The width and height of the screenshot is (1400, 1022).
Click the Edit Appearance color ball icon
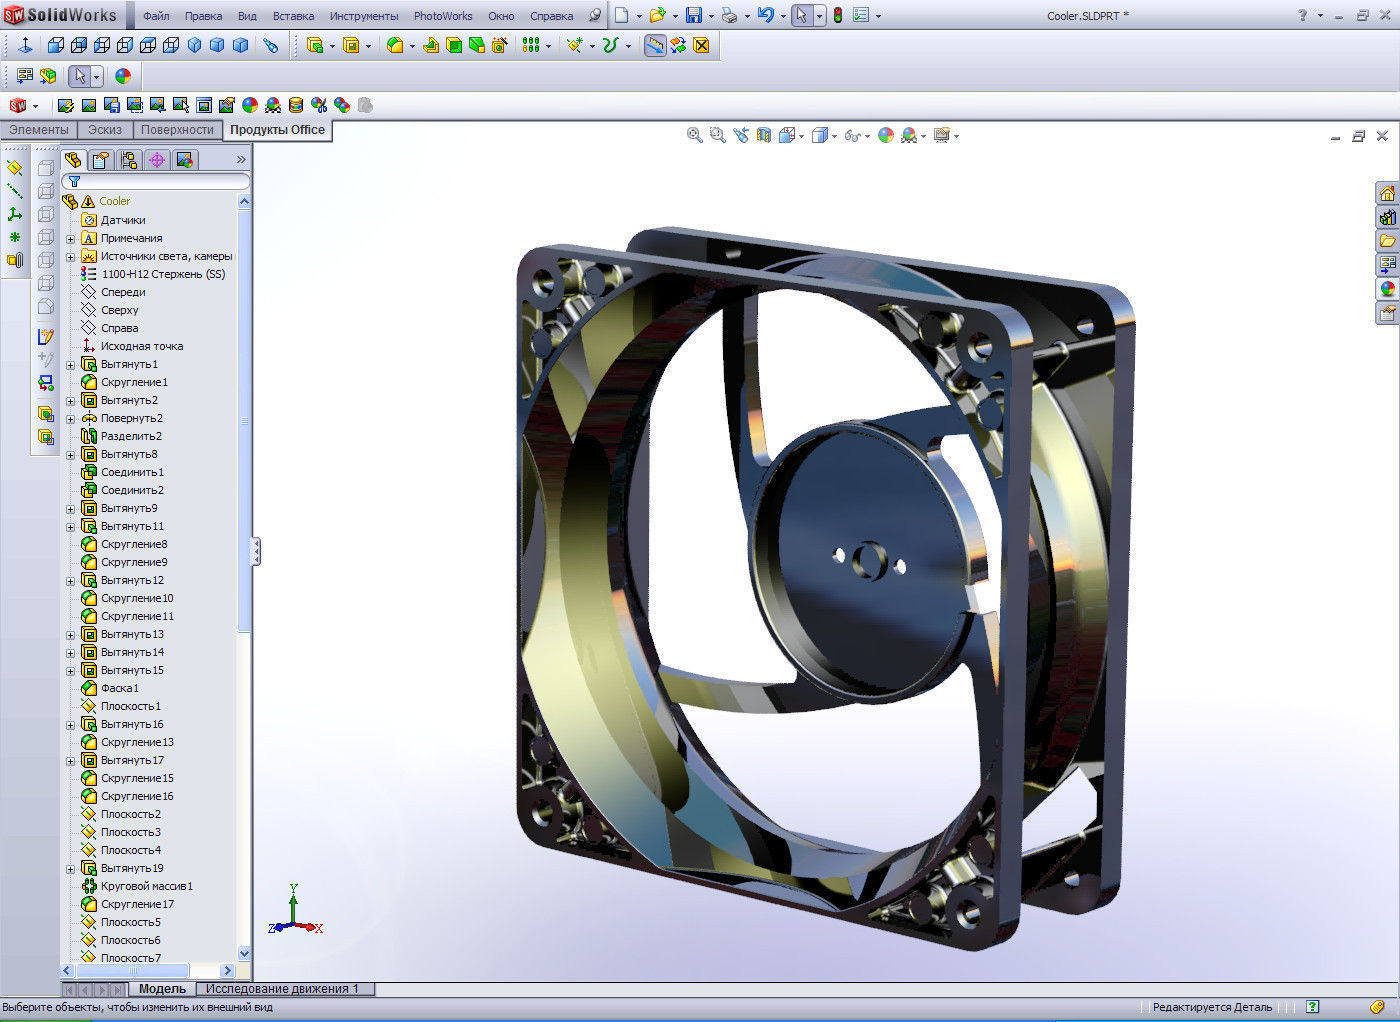pos(123,76)
